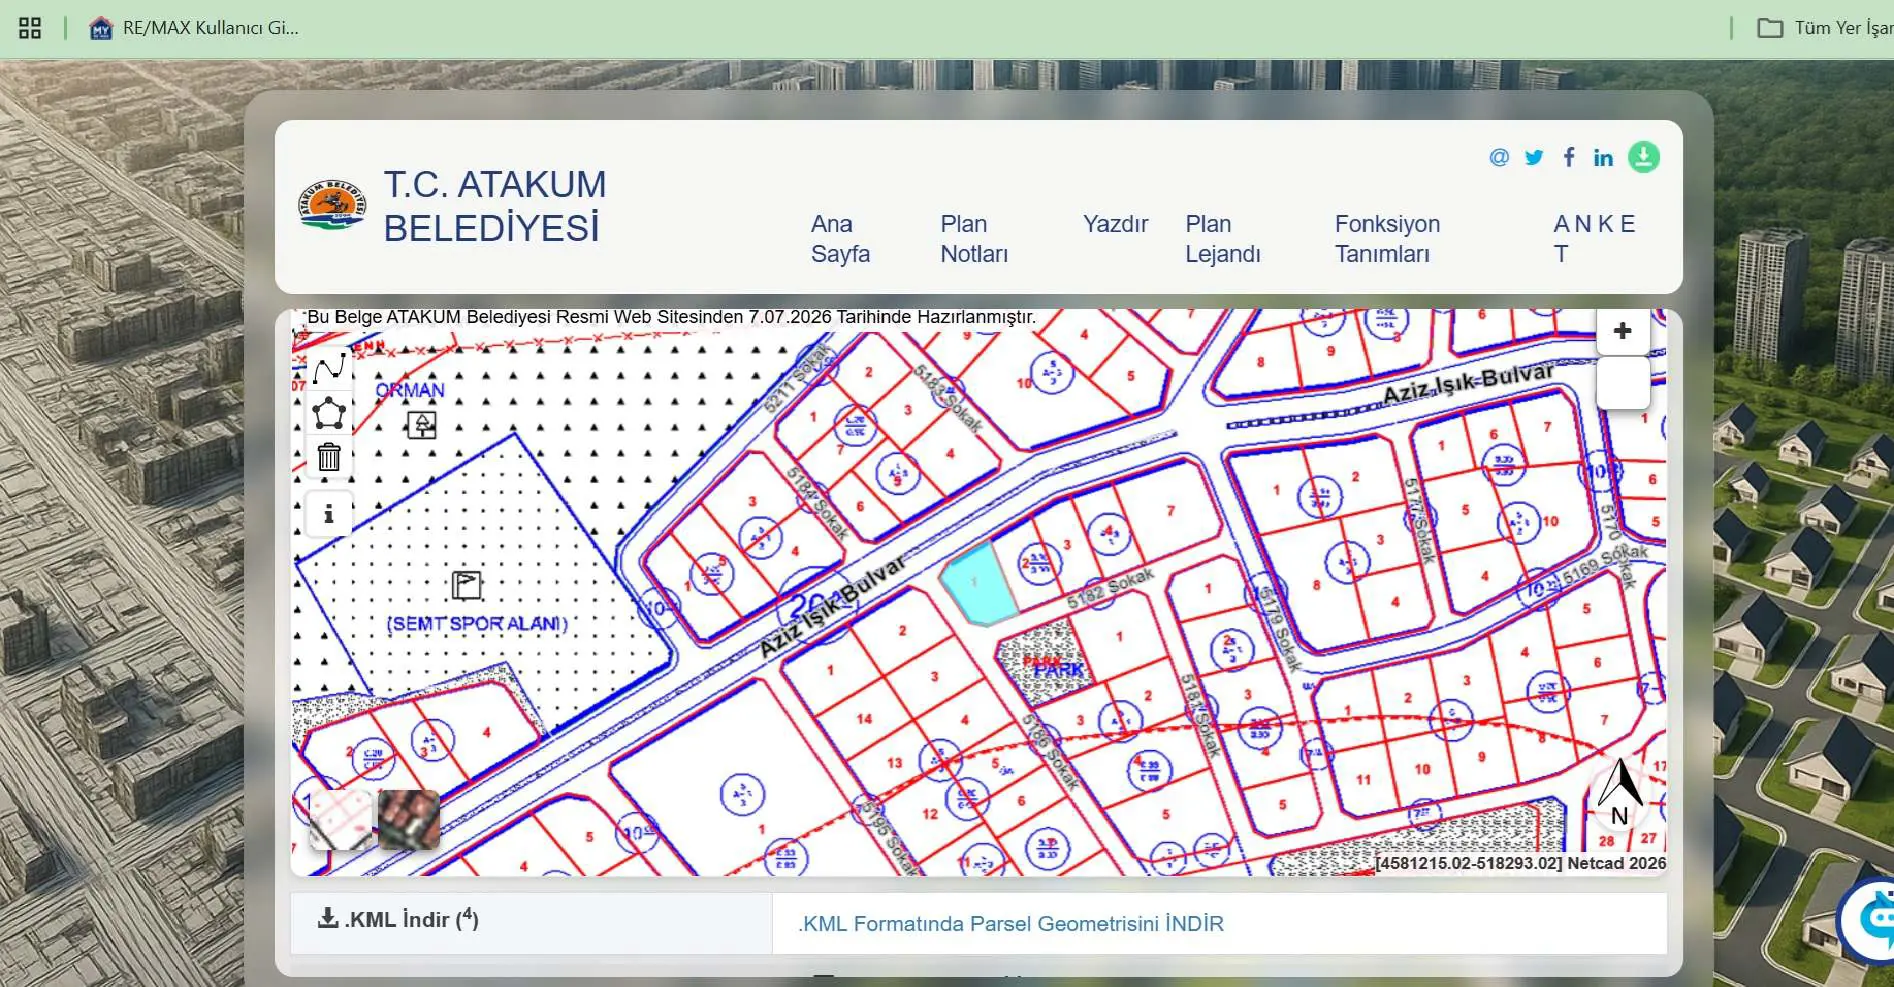Click the KML Formatında Parsel Geometrisini İNDİR link
This screenshot has height=987, width=1894.
point(1010,924)
